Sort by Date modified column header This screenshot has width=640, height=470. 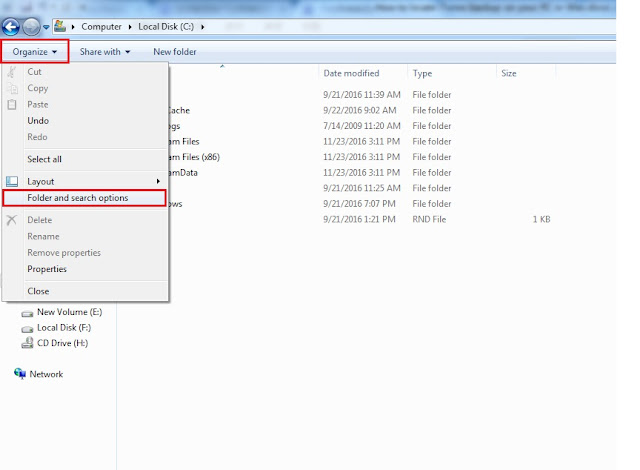click(351, 73)
